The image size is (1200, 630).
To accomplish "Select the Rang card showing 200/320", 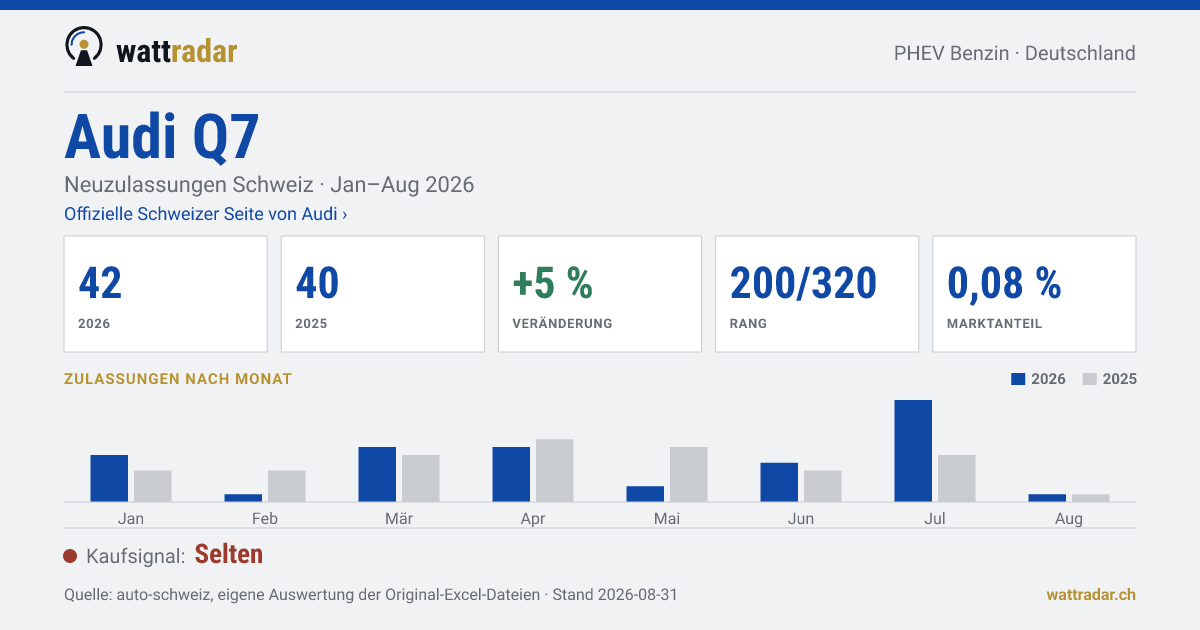I will point(817,294).
